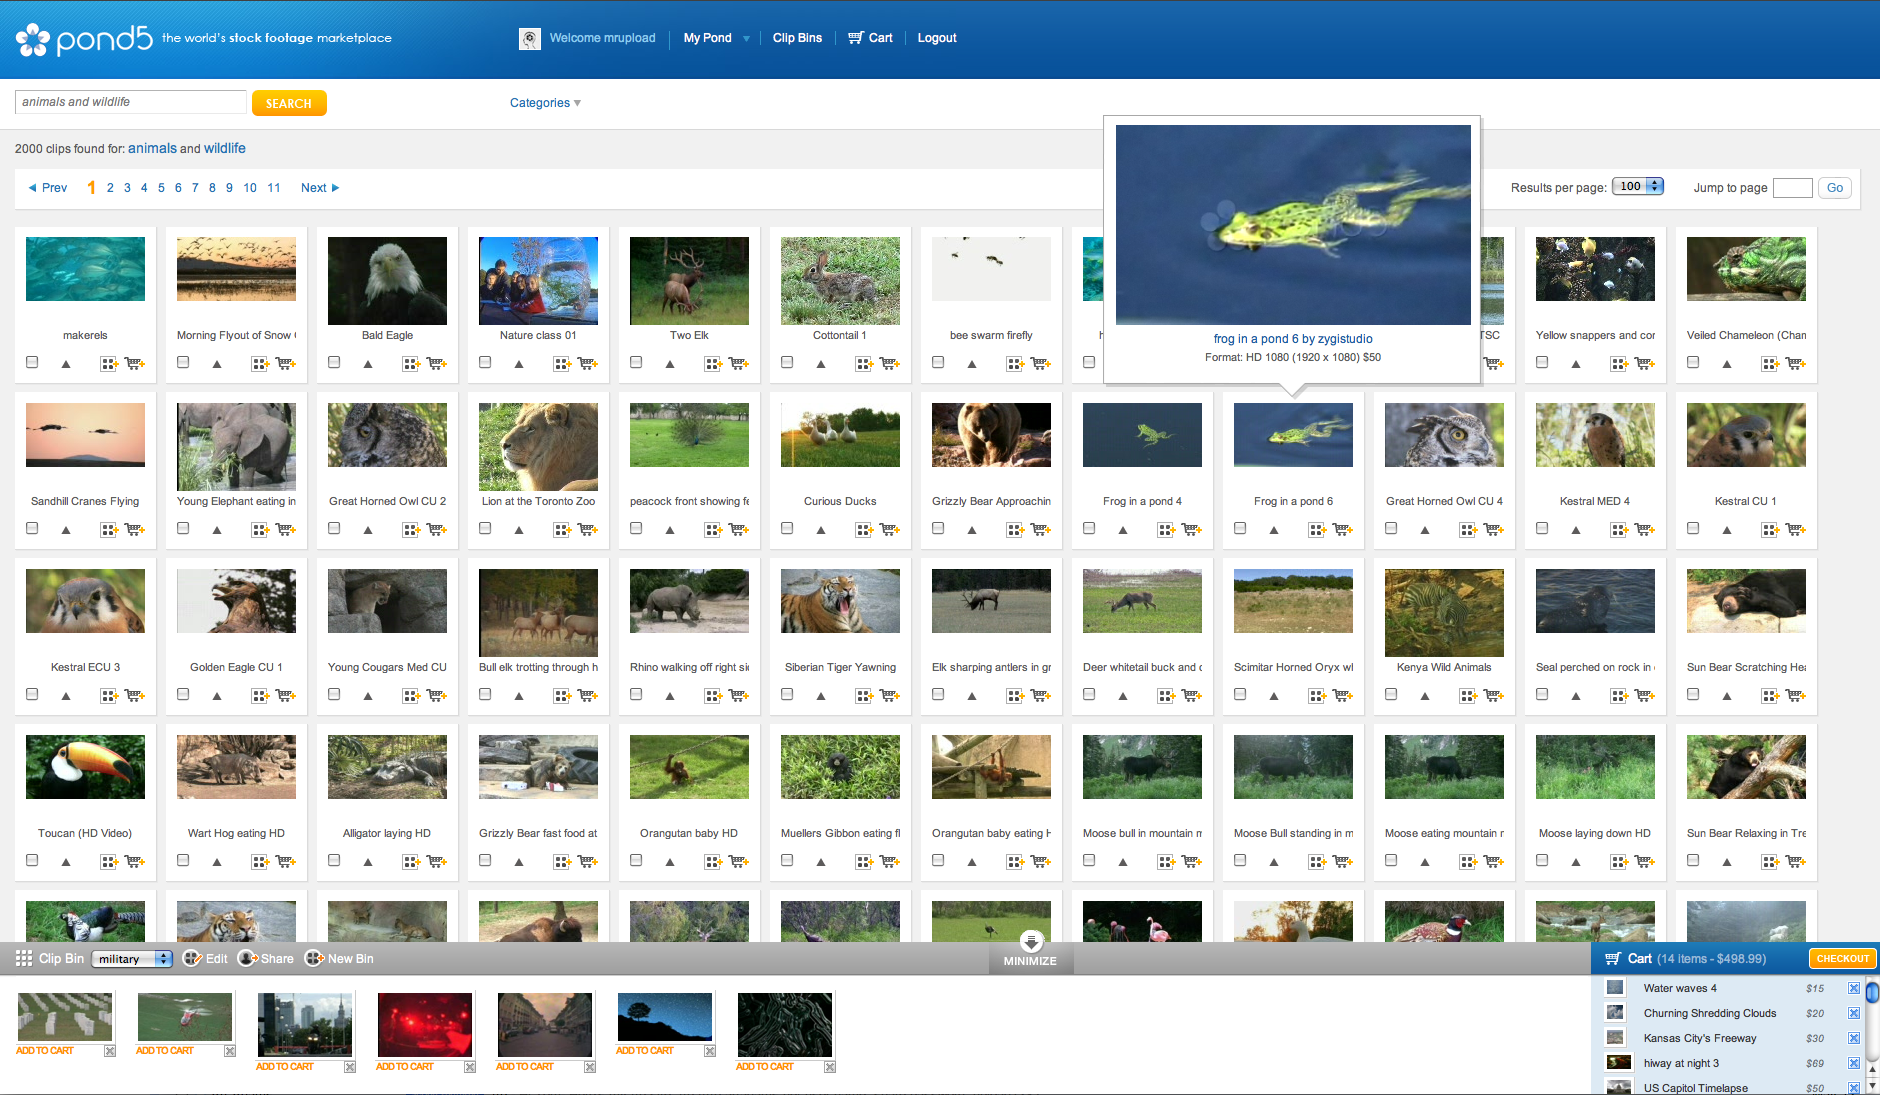The height and width of the screenshot is (1095, 1880).
Task: Add Toucan (HD Video) to cart
Action: (135, 861)
